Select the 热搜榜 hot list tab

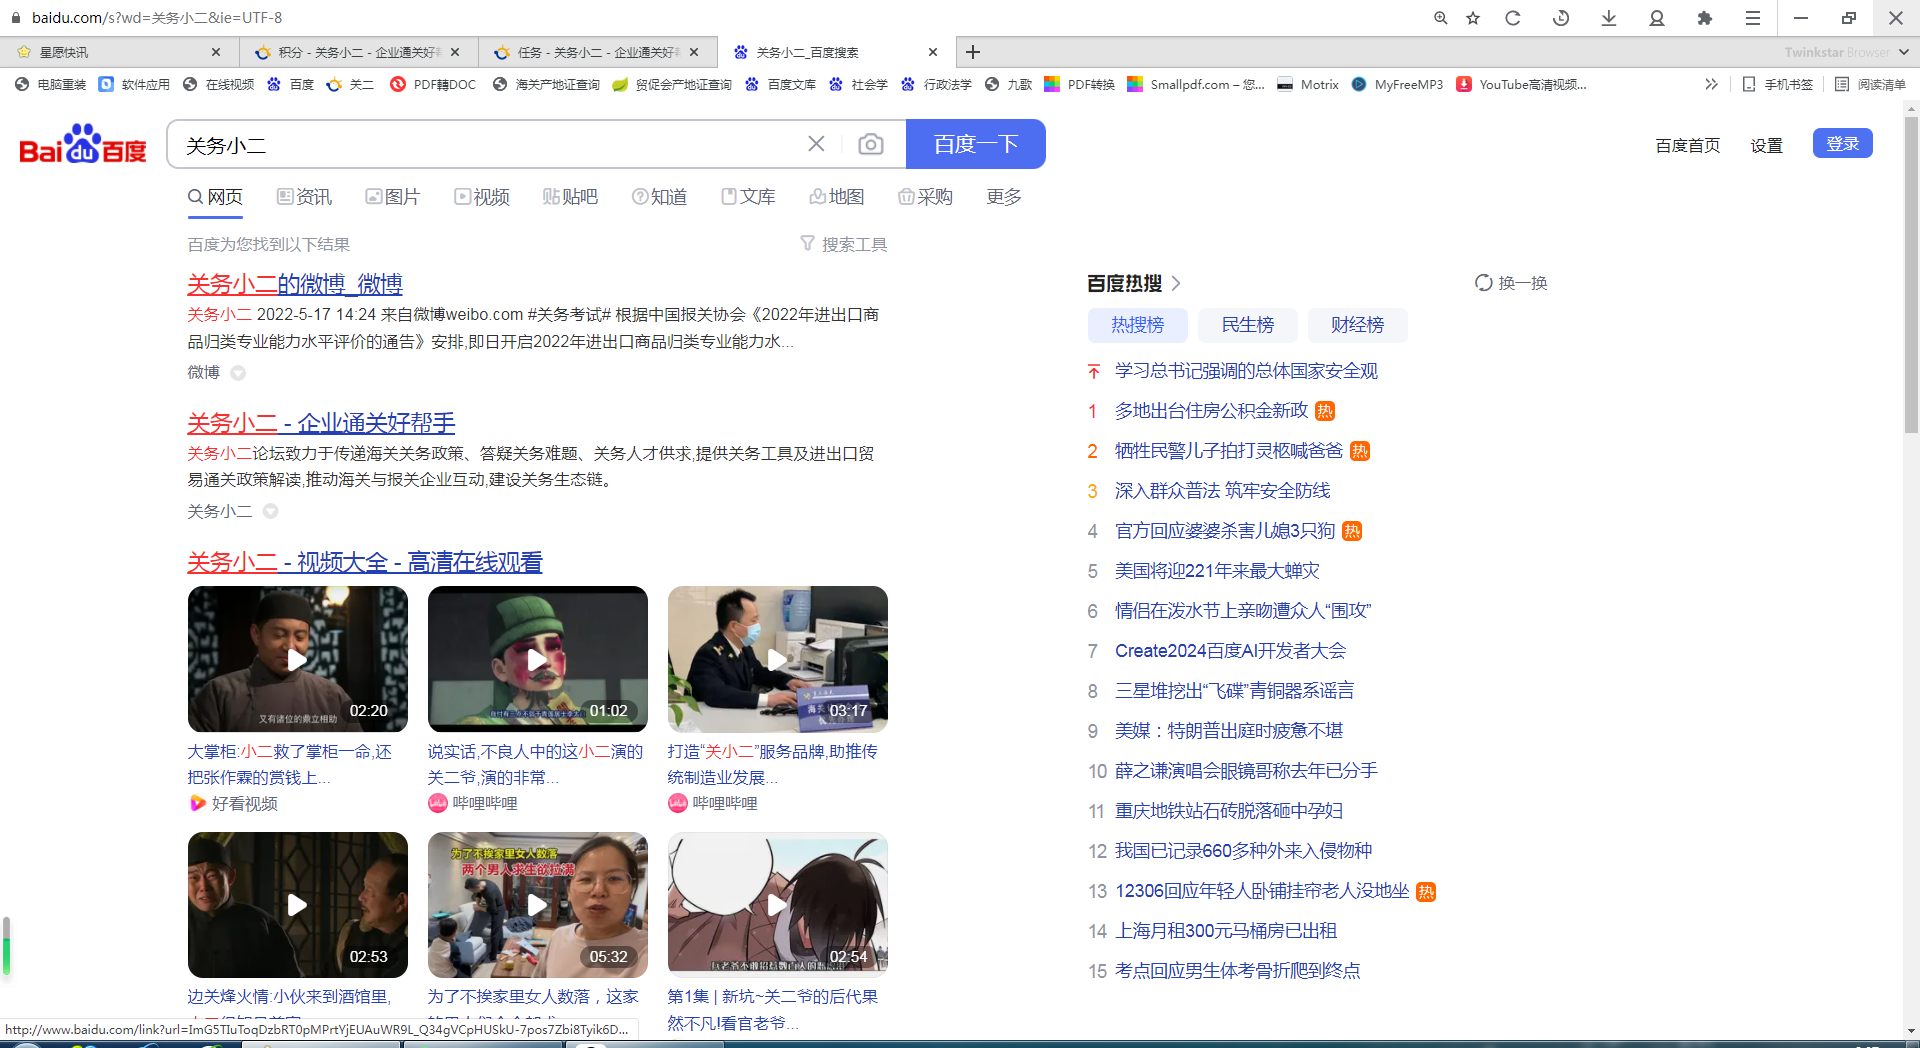(x=1138, y=325)
